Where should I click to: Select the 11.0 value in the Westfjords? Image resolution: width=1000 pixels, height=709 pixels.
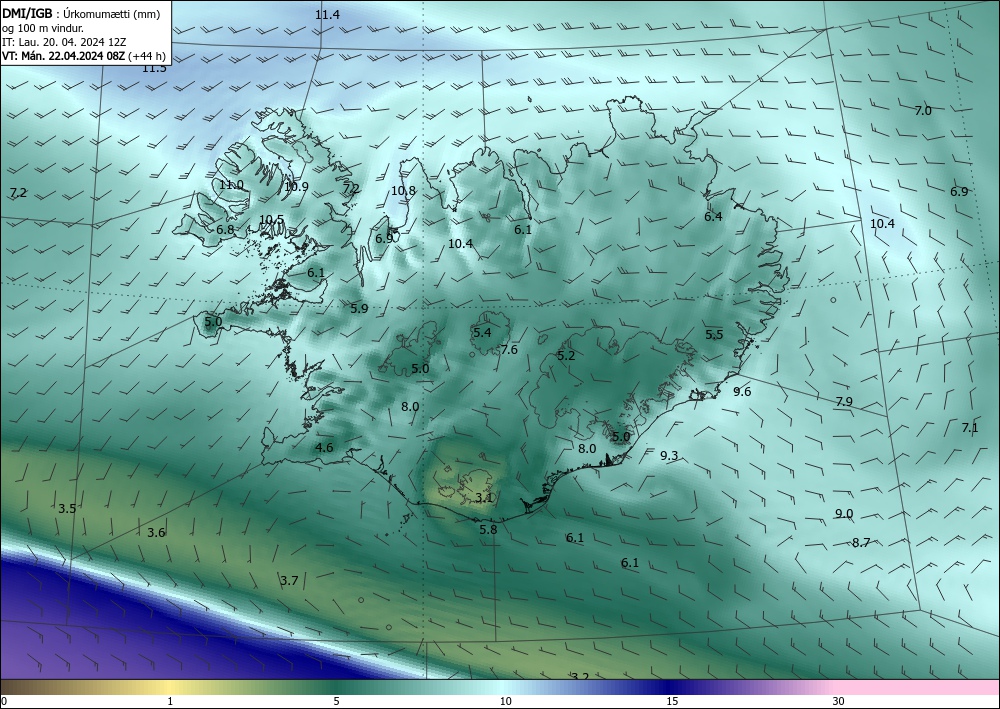[x=231, y=185]
